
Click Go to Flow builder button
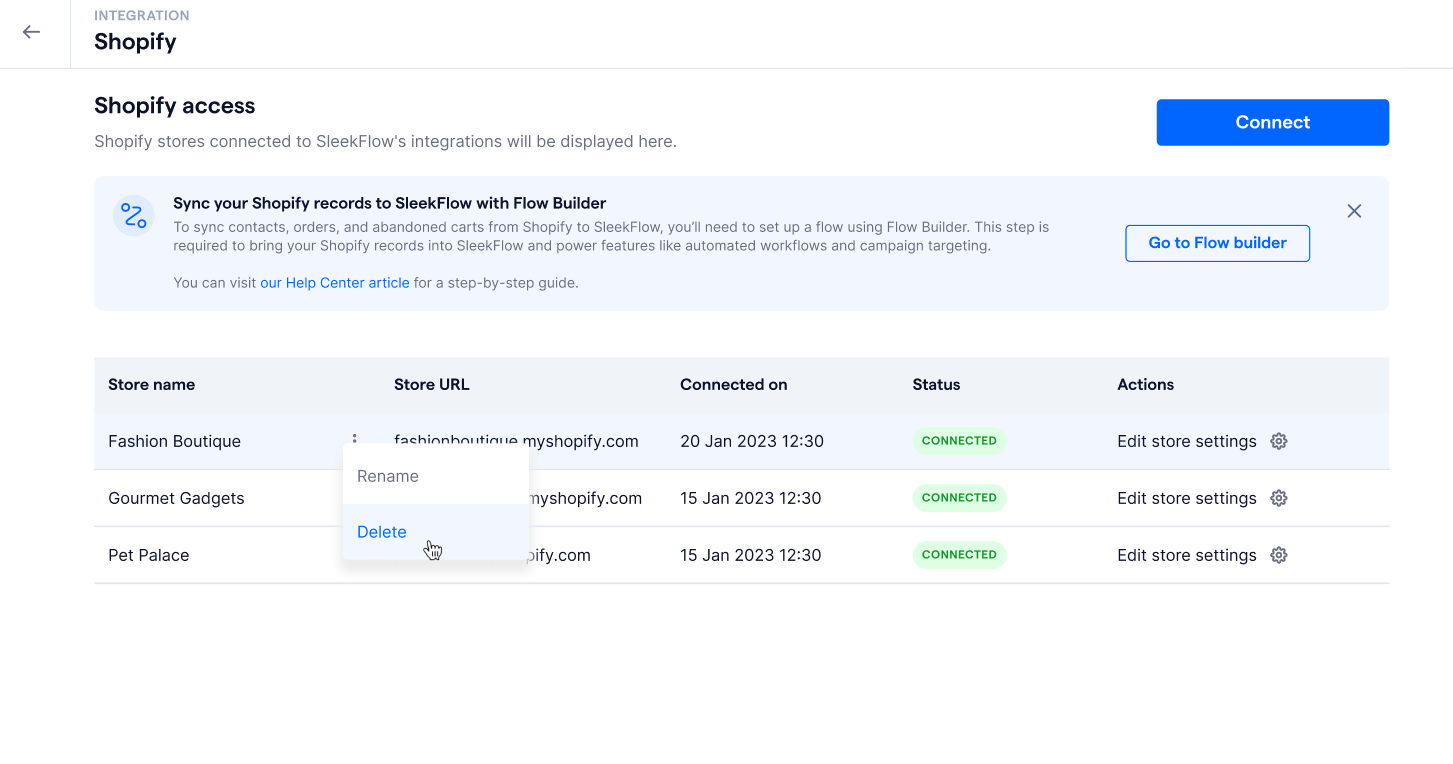coord(1217,243)
